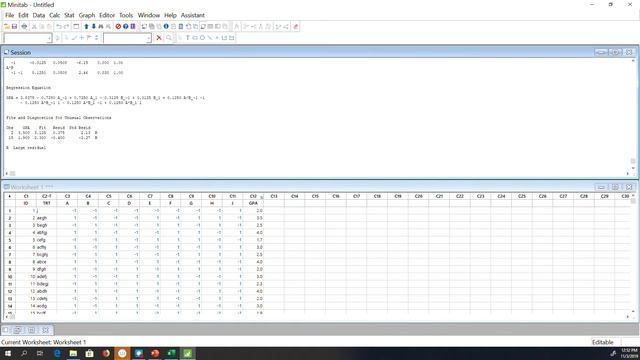
Task: Click the red eraser icon at toolbar end
Action: tap(296, 27)
